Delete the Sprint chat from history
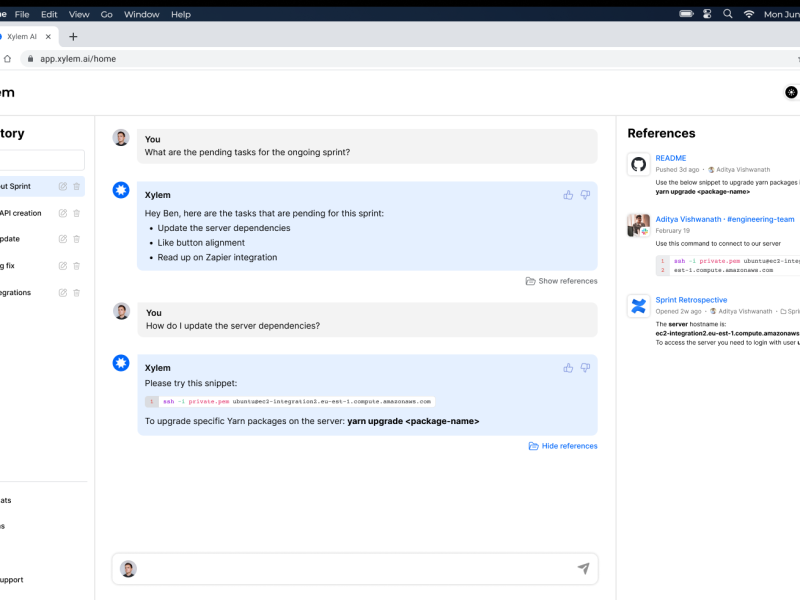This screenshot has width=800, height=600. pyautogui.click(x=77, y=186)
